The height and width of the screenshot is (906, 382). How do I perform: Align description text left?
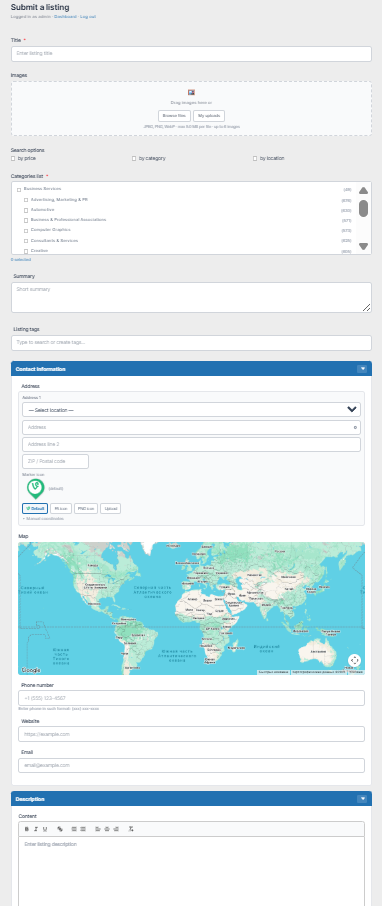98,829
